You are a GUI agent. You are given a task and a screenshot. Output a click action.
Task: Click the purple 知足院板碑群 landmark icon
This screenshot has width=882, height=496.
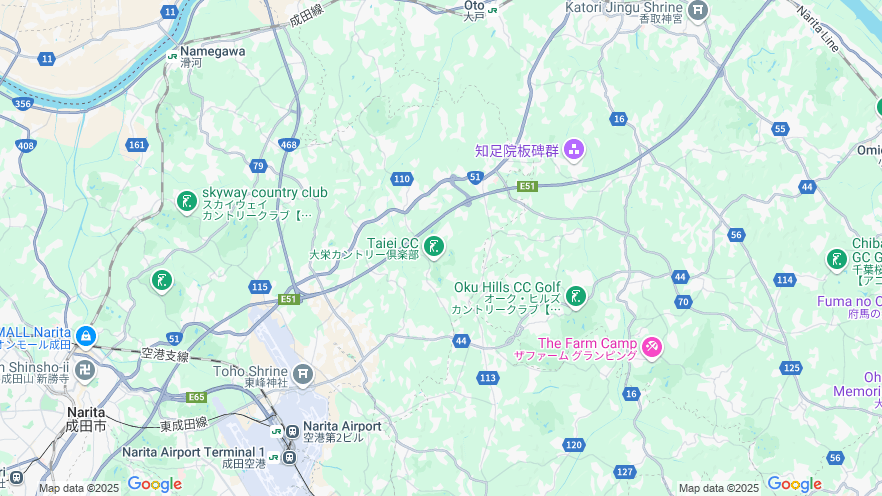coord(574,150)
